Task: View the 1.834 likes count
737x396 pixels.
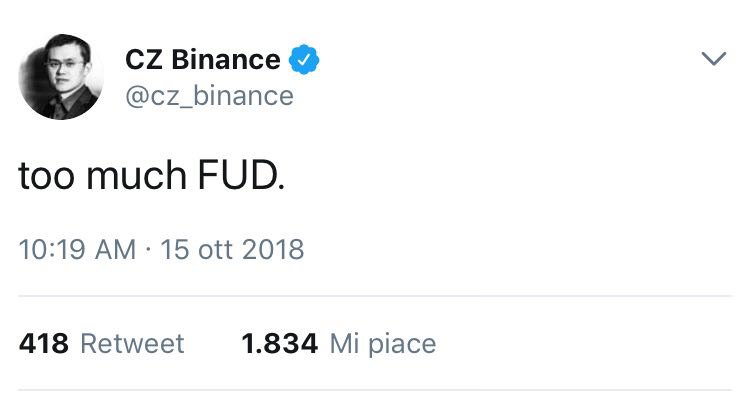Action: coord(280,343)
